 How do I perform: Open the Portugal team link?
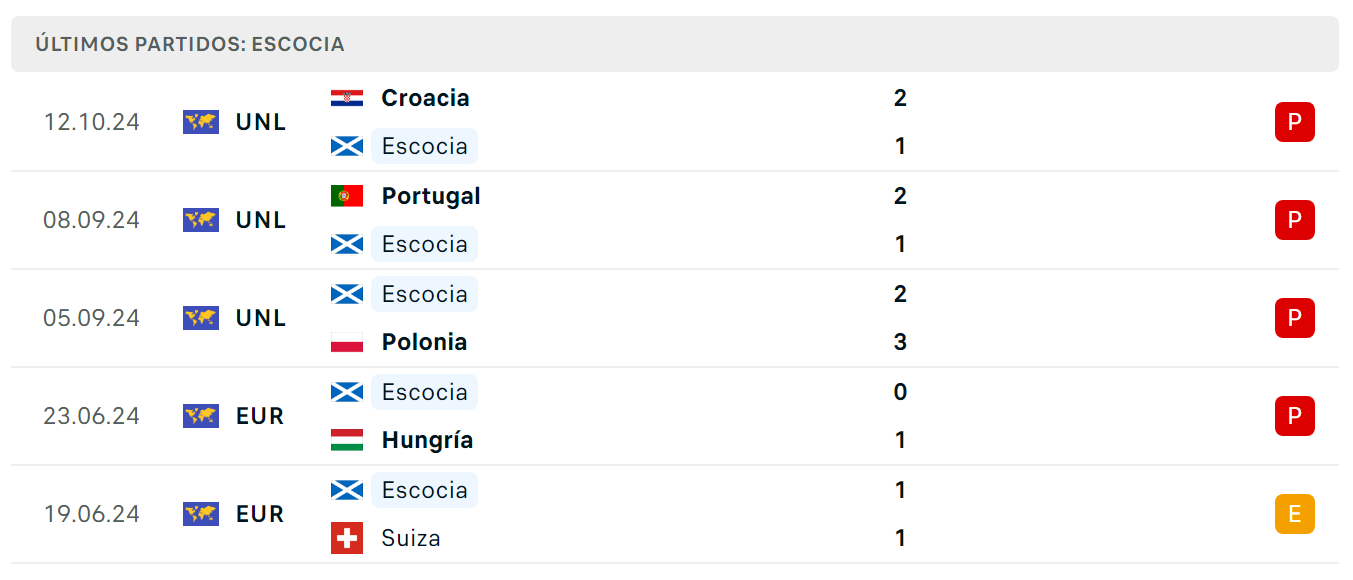431,196
